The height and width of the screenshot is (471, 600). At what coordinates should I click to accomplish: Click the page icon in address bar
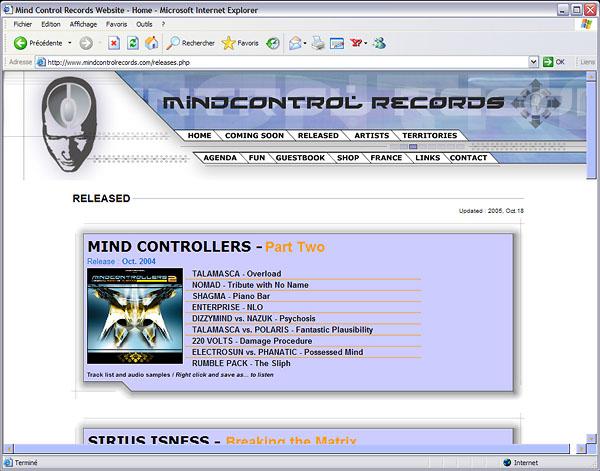pyautogui.click(x=41, y=62)
